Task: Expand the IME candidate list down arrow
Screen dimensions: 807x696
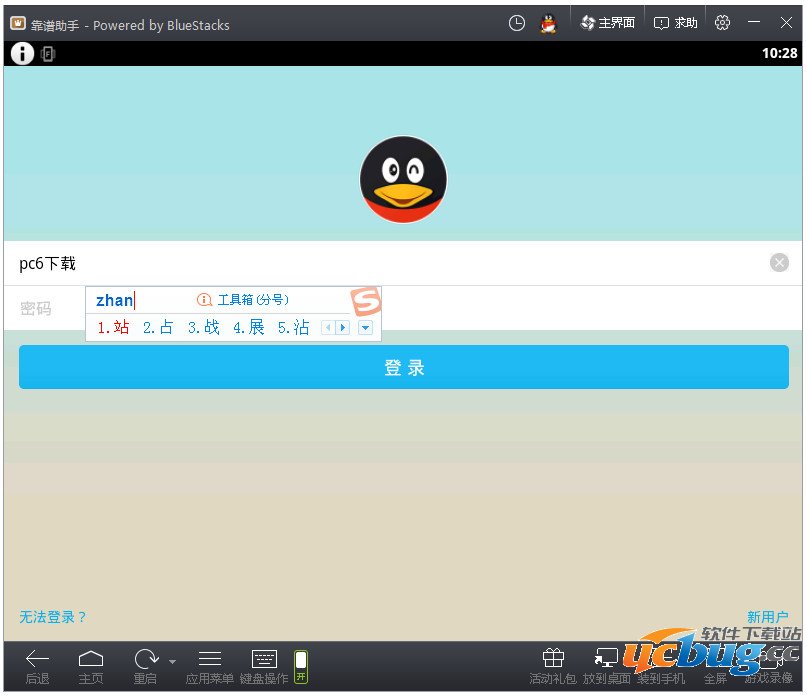Action: (365, 328)
